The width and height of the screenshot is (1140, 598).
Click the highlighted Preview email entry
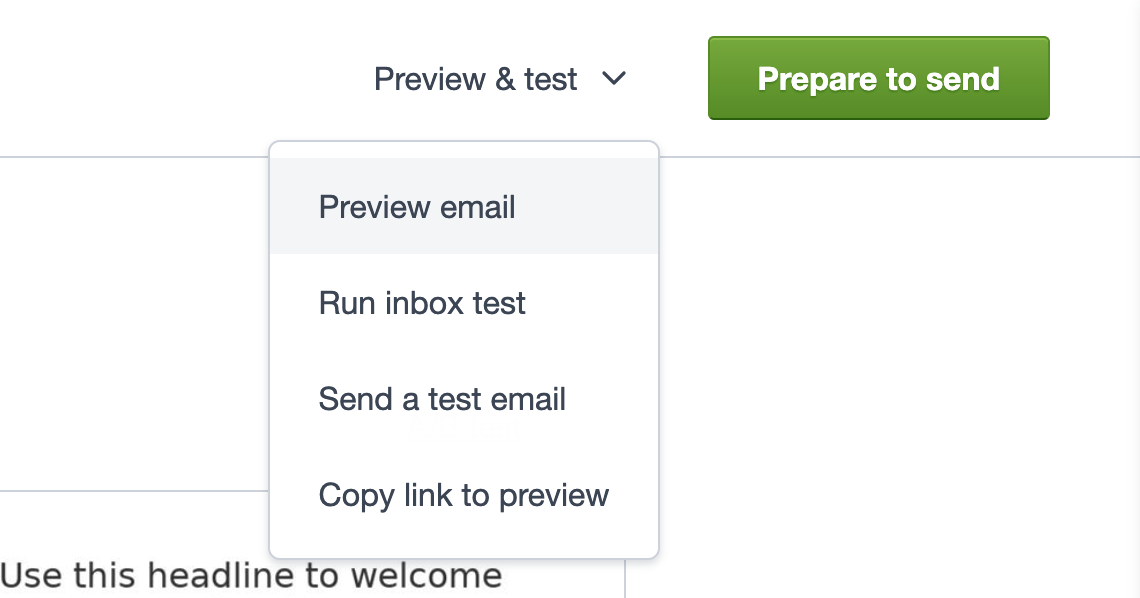pyautogui.click(x=416, y=207)
